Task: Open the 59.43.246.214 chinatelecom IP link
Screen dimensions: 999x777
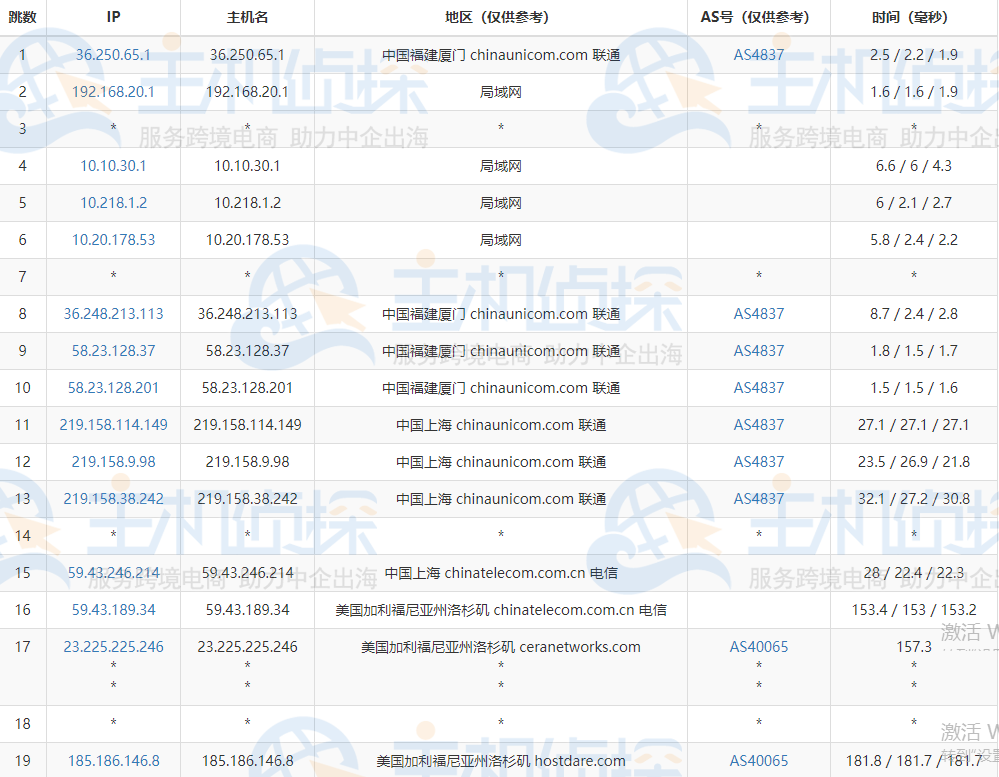Action: click(113, 572)
